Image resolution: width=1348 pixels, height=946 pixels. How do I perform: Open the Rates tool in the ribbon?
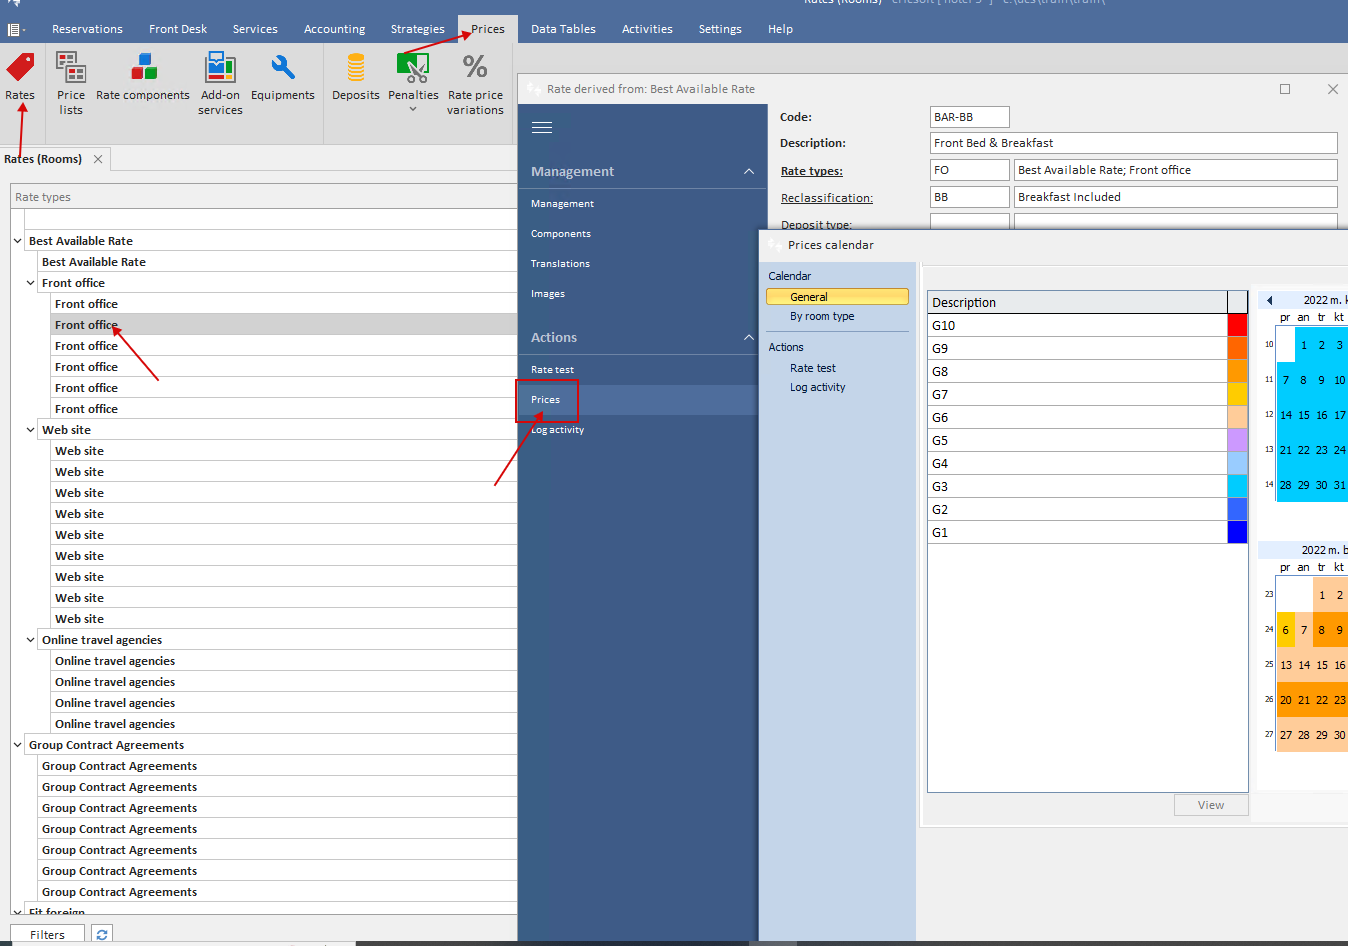click(20, 78)
